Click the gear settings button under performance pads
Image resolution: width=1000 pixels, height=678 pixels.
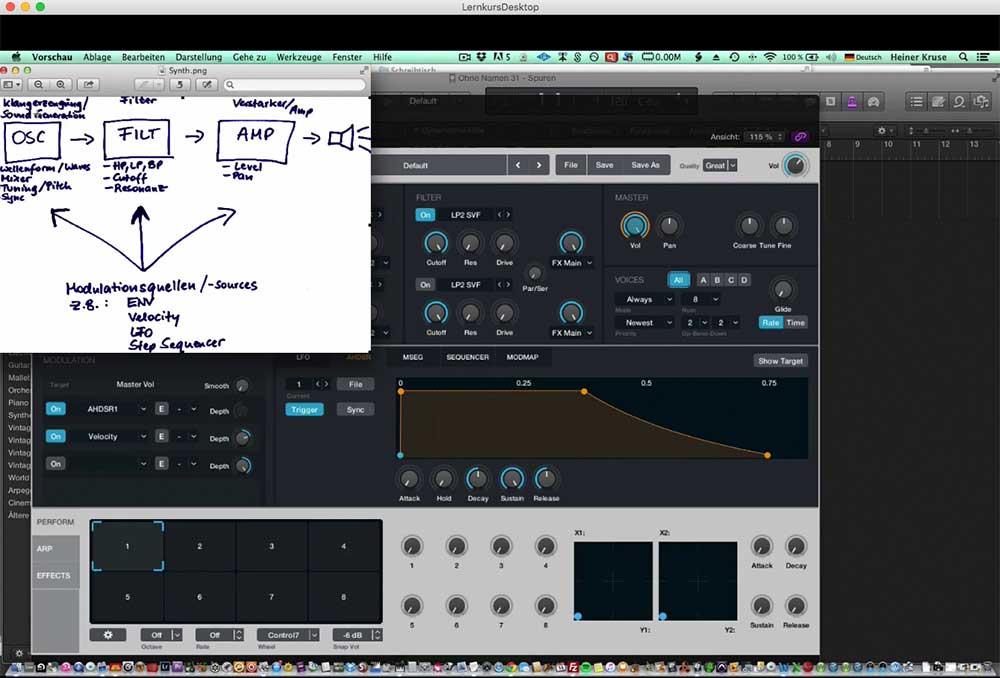point(107,635)
